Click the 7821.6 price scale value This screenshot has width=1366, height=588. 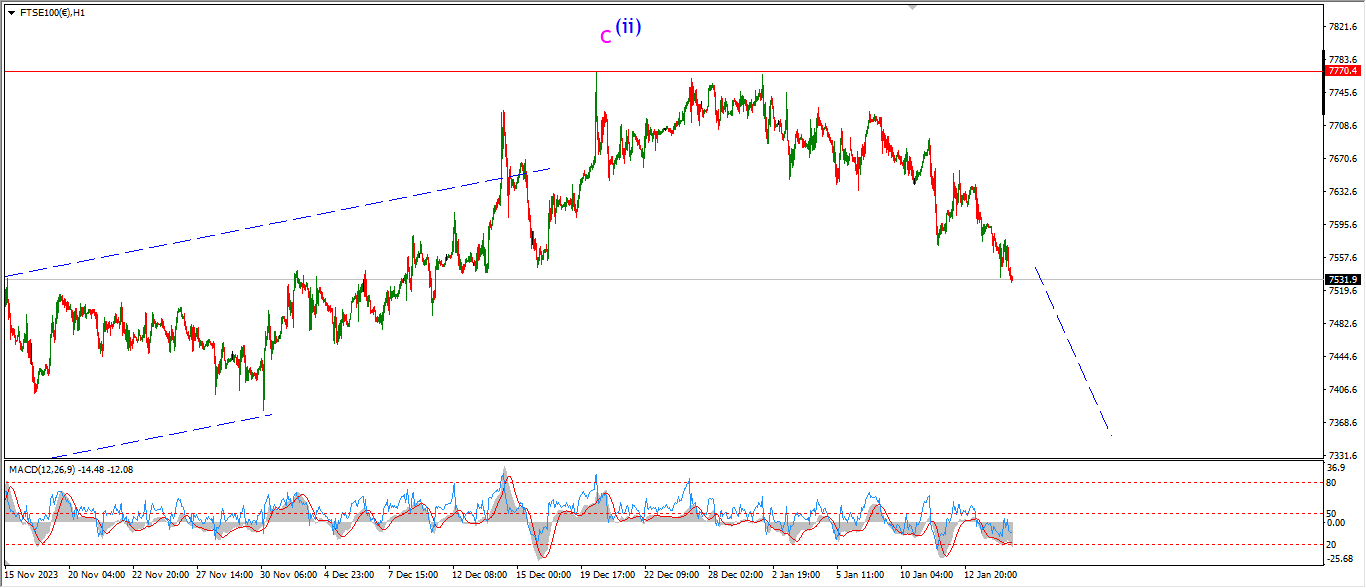(1342, 27)
